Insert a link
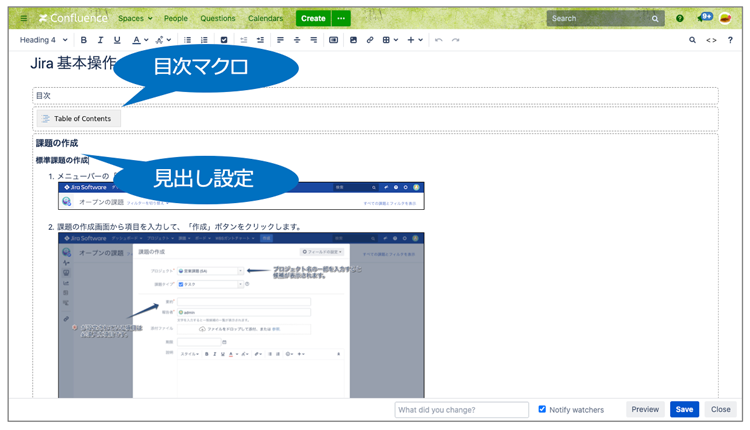750x430 pixels. (370, 40)
